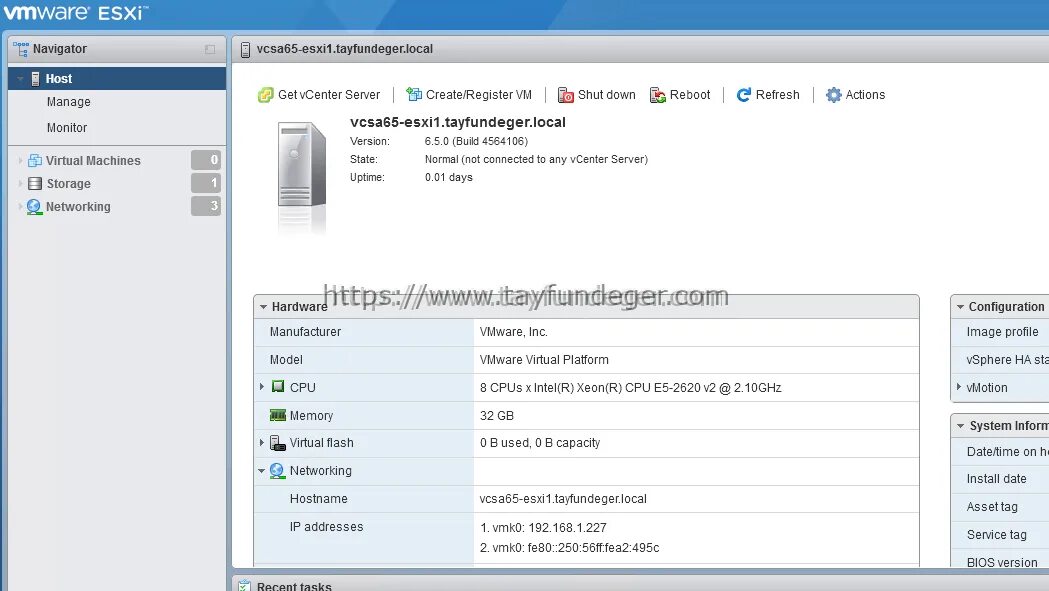Open Networking in Navigator sidebar

point(78,207)
